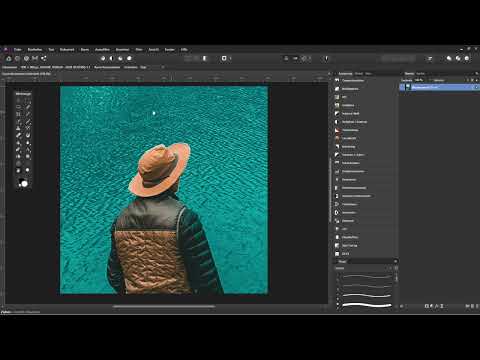
Task: Click the Belichtung adjustment icon
Action: point(337,147)
